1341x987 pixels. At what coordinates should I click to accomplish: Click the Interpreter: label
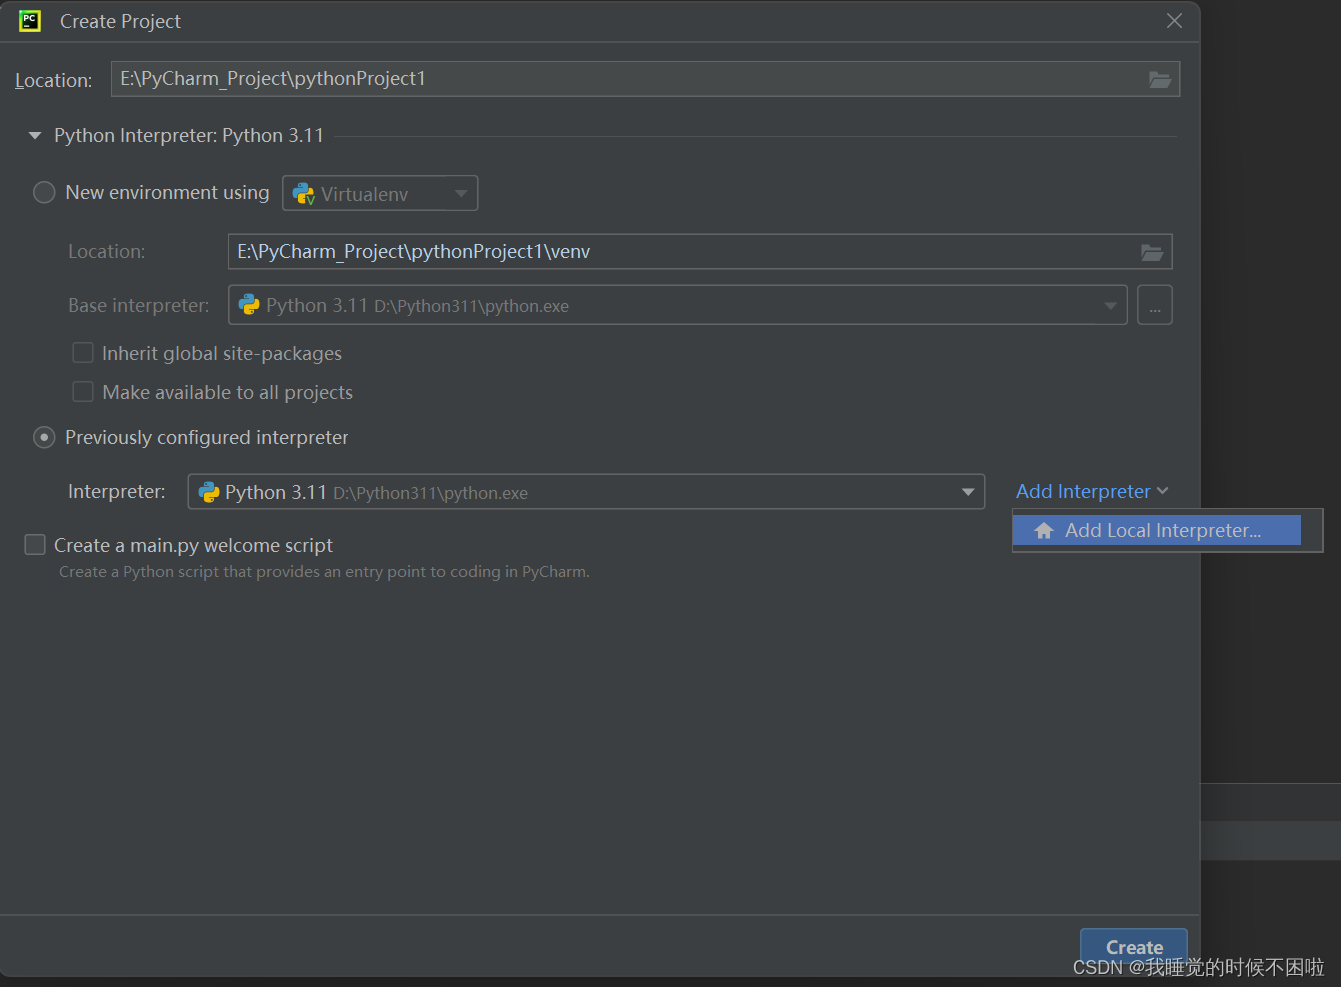tap(117, 491)
